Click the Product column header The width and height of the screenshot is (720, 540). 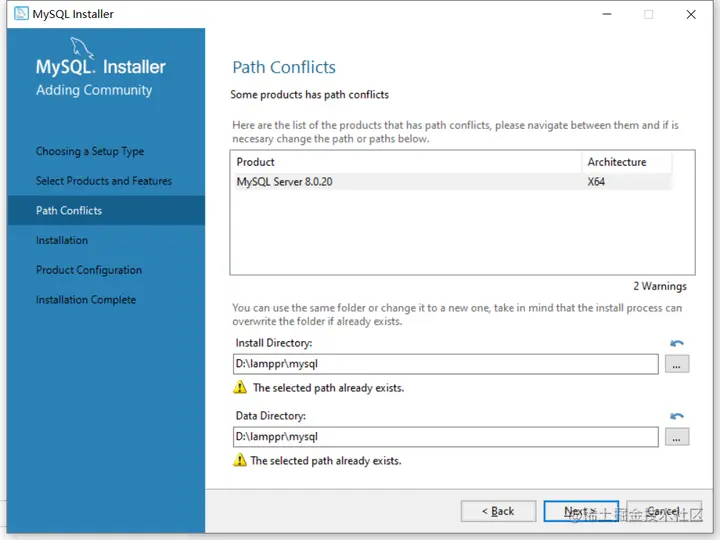[x=407, y=162]
